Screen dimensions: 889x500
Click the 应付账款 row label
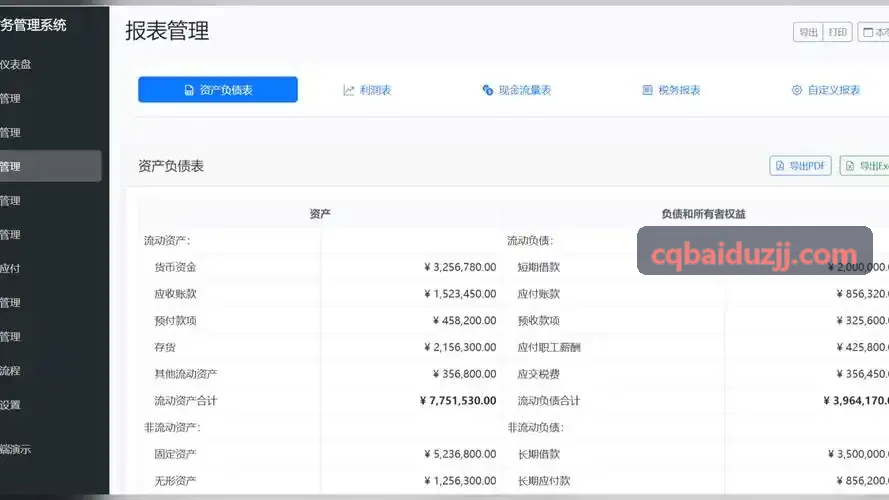pyautogui.click(x=539, y=294)
